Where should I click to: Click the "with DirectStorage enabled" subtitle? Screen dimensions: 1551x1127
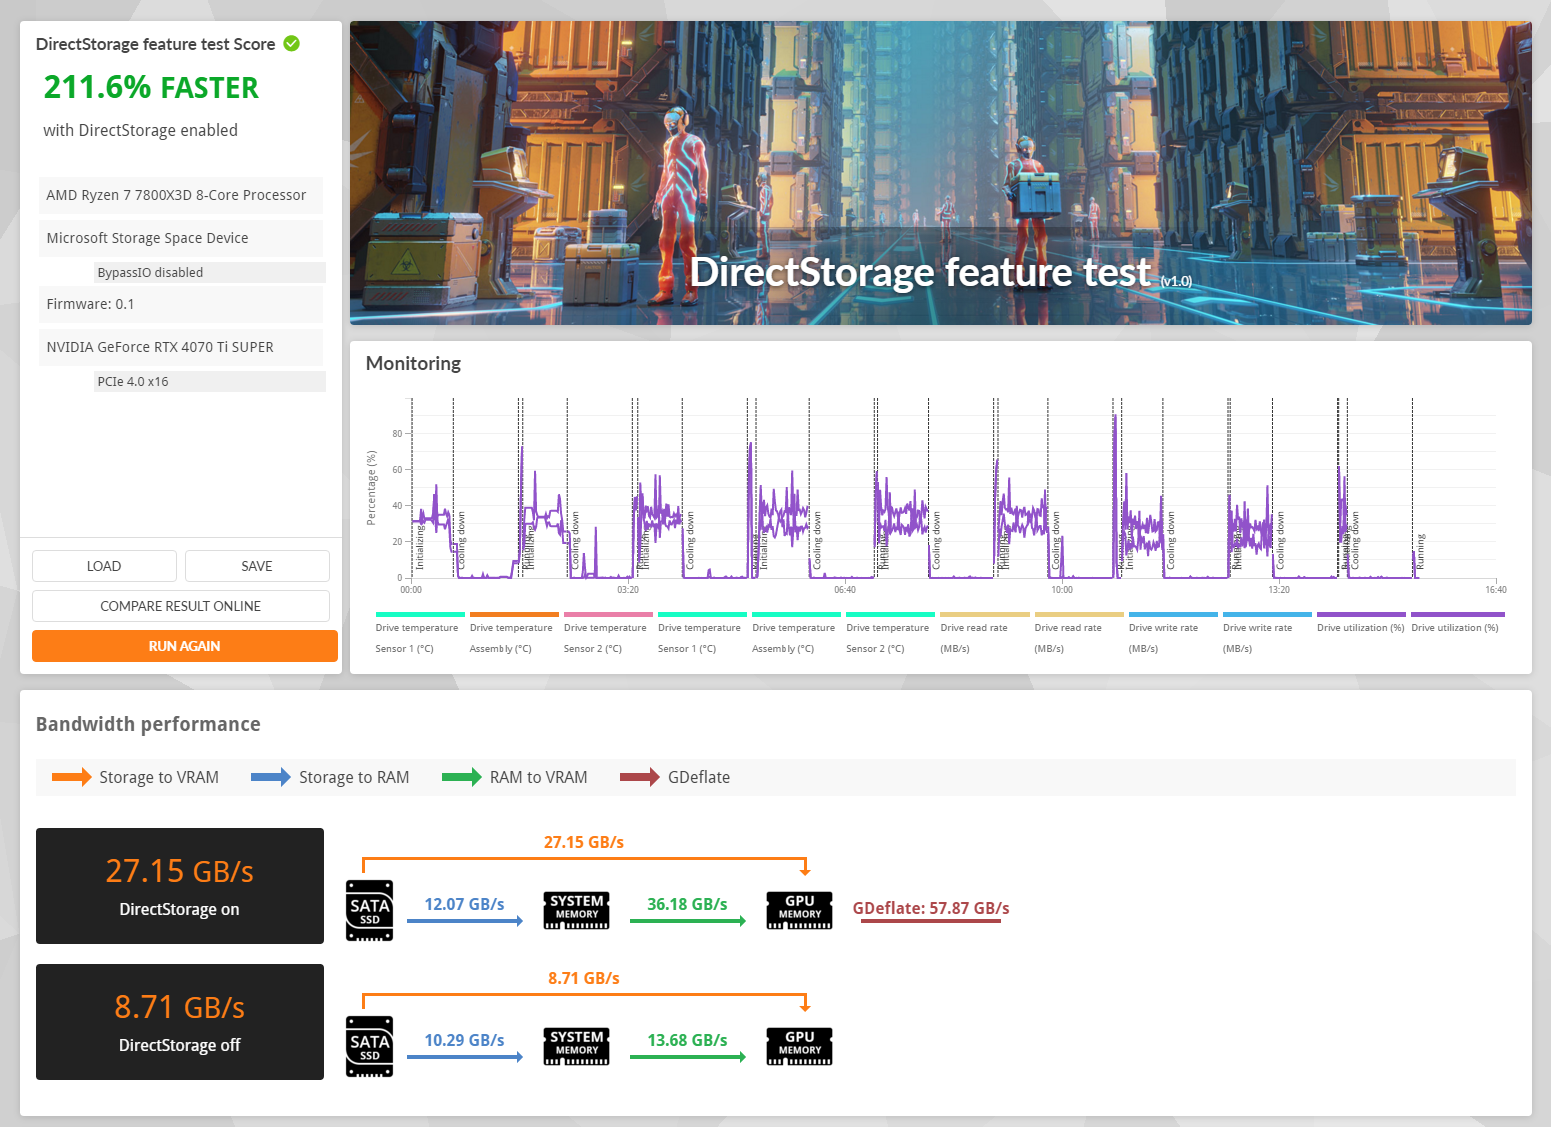coord(141,130)
